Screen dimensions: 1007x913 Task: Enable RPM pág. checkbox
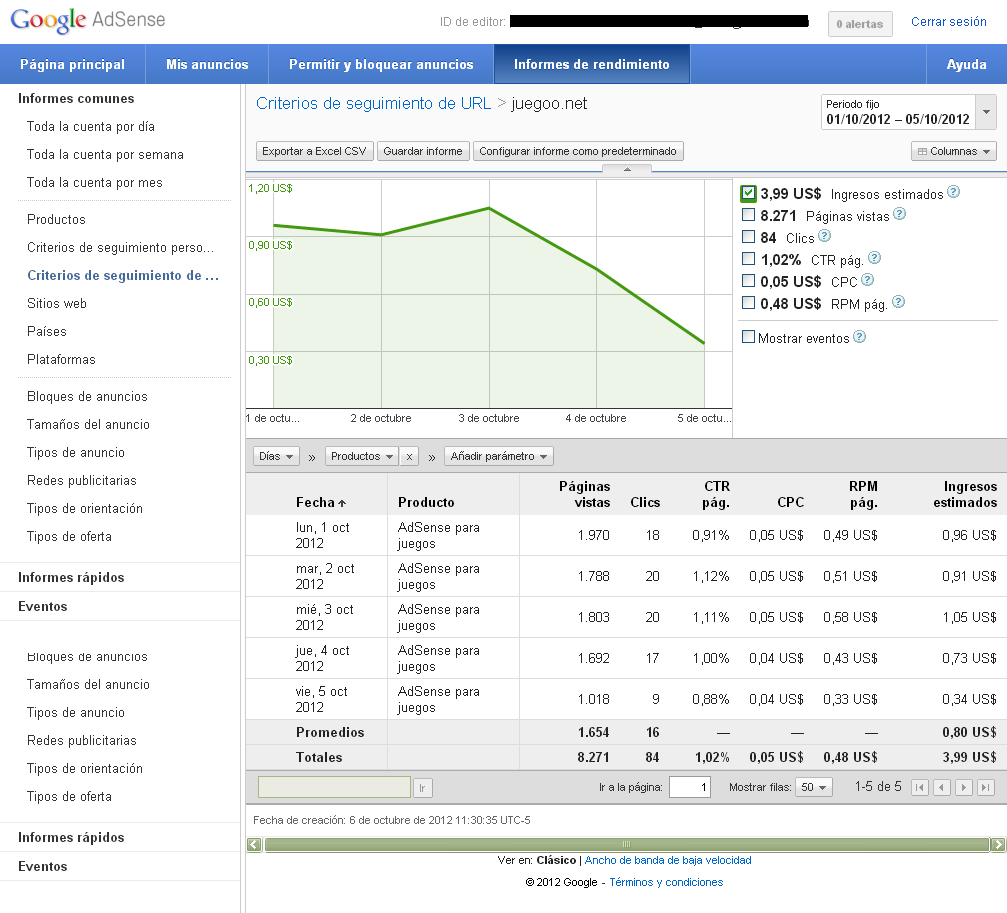748,302
